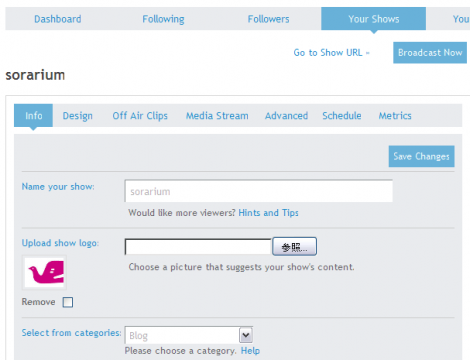Switch to the Design sub-tab
Viewport: 470px width, 360px height.
pyautogui.click(x=78, y=116)
